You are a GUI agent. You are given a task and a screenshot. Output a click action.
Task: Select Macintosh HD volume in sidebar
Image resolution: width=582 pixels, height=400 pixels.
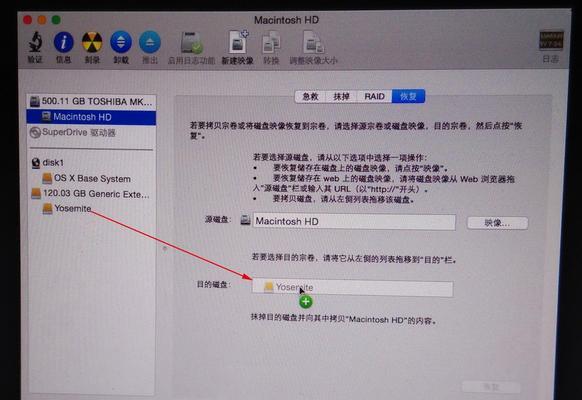pos(91,117)
